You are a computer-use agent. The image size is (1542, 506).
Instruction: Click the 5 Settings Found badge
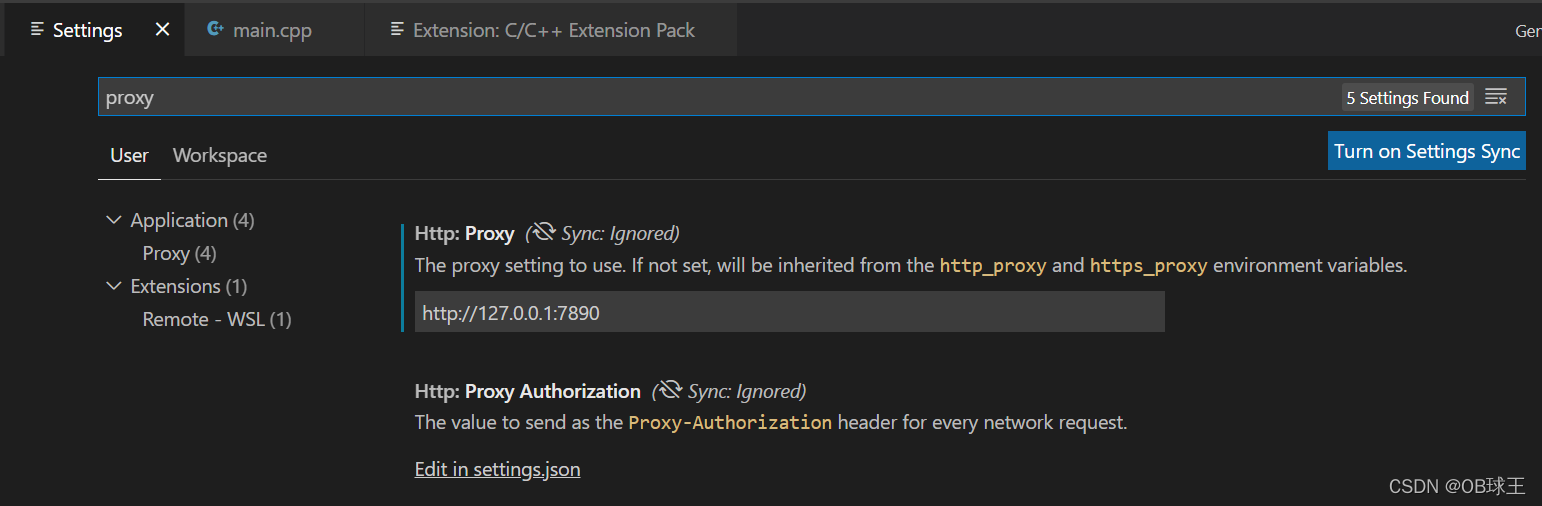coord(1407,97)
